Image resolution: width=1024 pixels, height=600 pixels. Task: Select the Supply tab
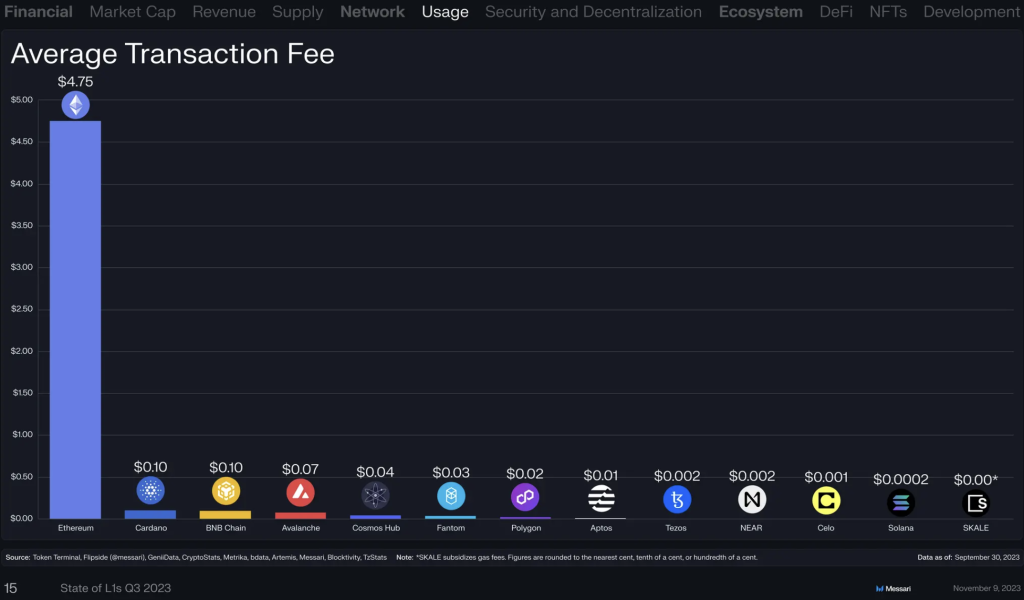tap(298, 12)
